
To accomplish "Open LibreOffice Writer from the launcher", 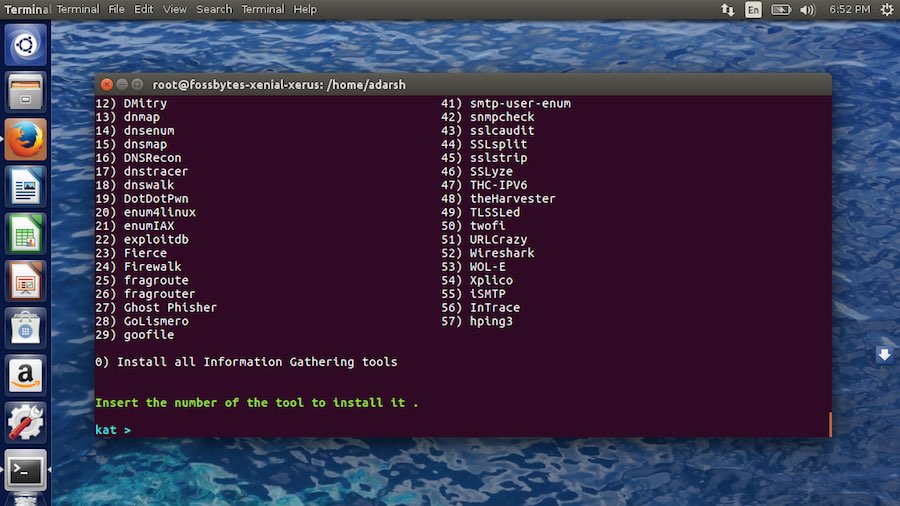I will [26, 186].
